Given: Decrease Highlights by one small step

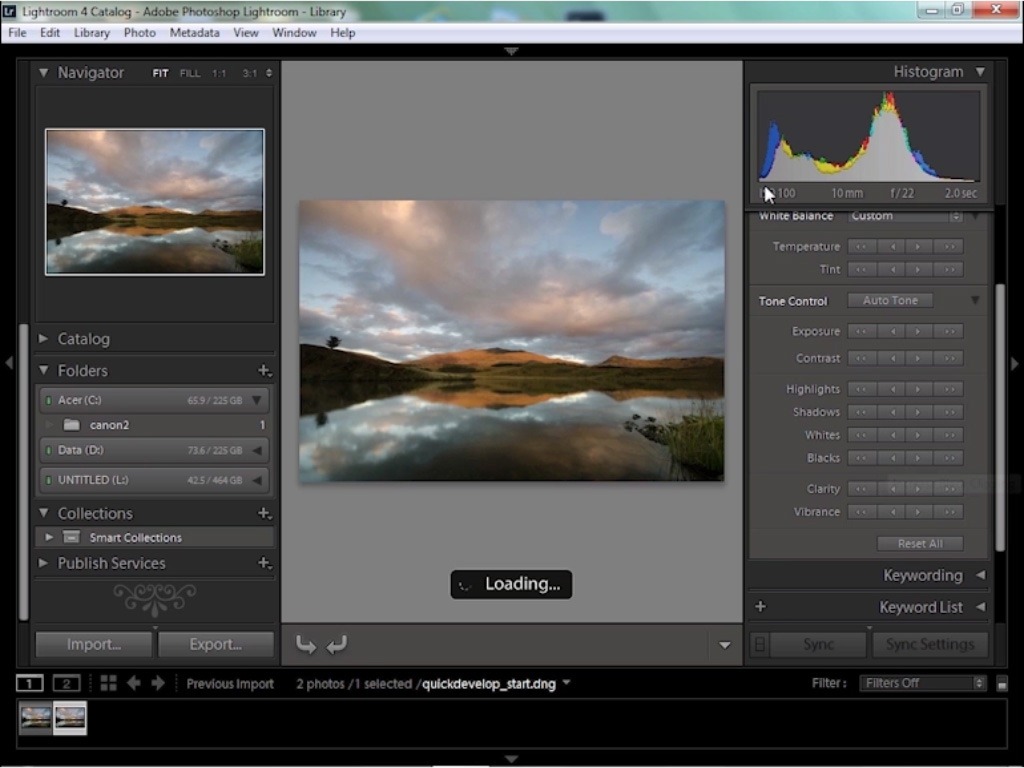Looking at the screenshot, I should pos(892,389).
